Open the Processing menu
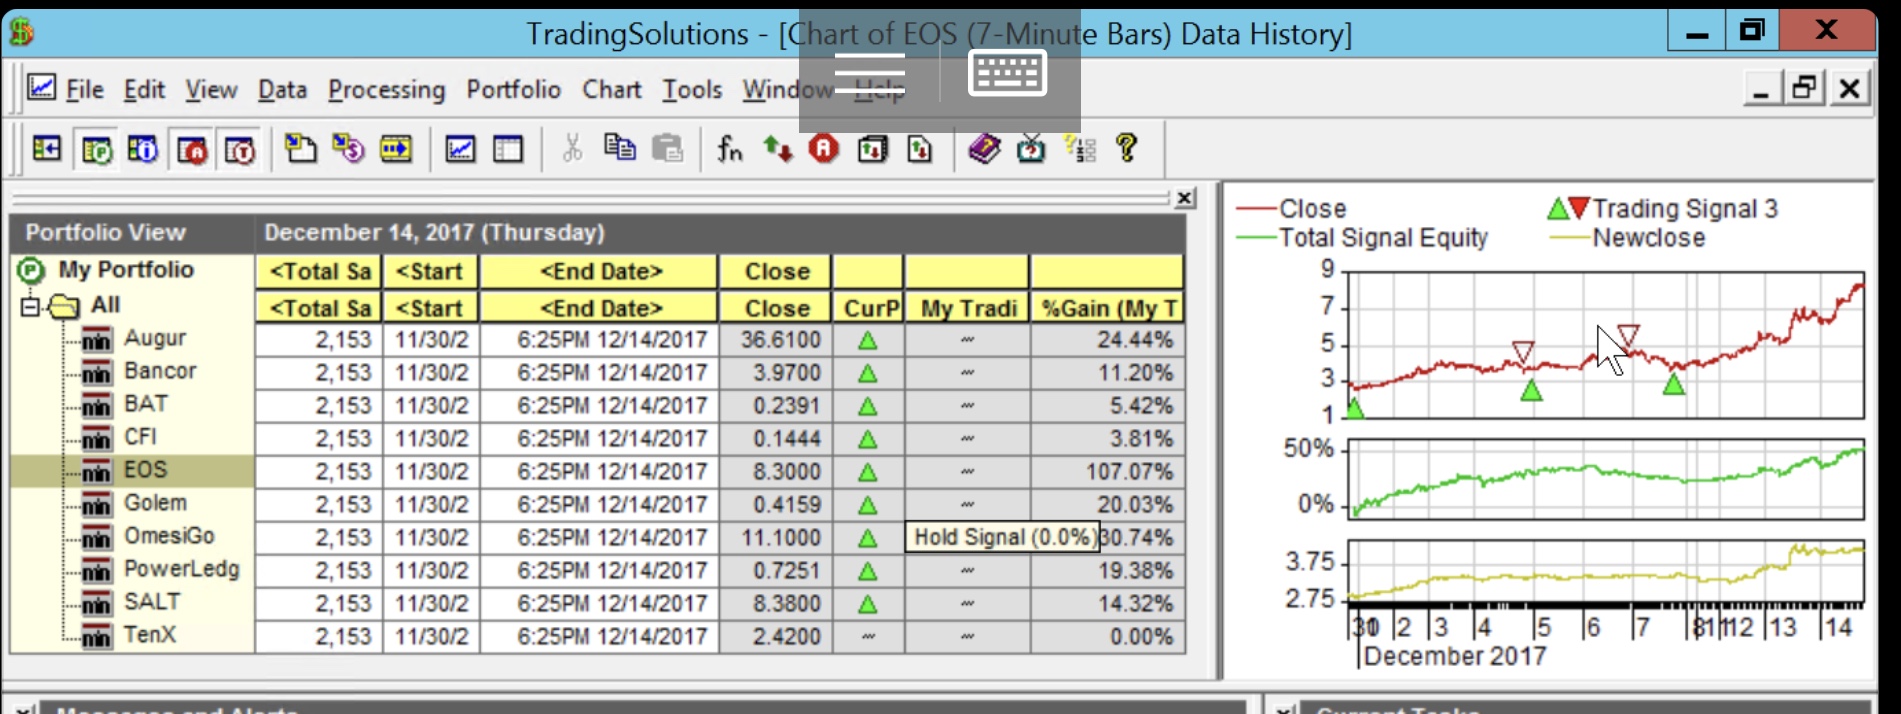The width and height of the screenshot is (1901, 714). [x=387, y=90]
